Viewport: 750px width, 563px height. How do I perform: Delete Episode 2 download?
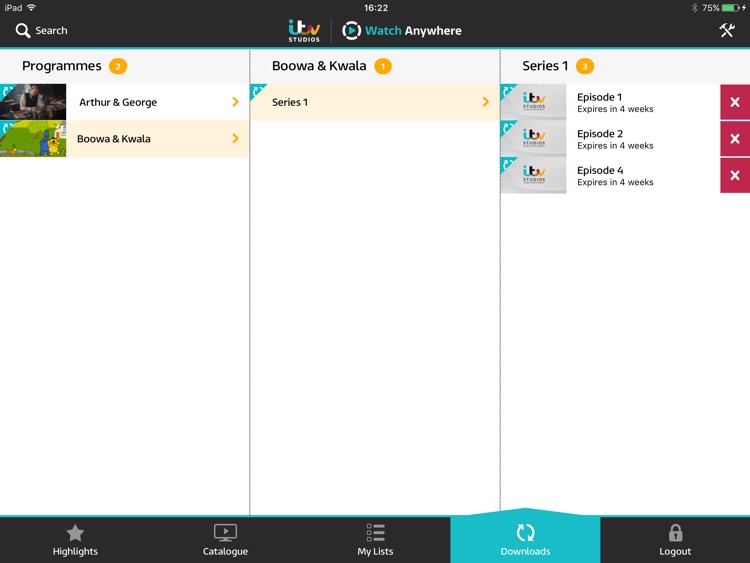(x=735, y=139)
